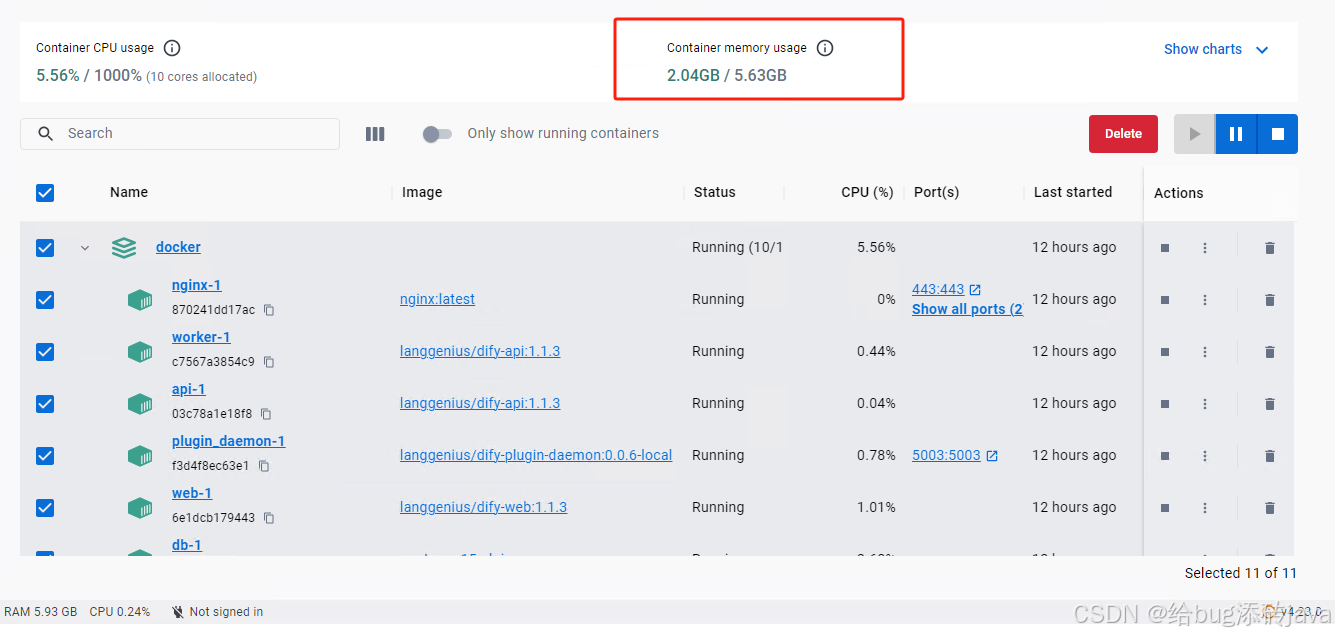The image size is (1335, 636).
Task: Open the nginx-1 container link
Action: [x=196, y=285]
